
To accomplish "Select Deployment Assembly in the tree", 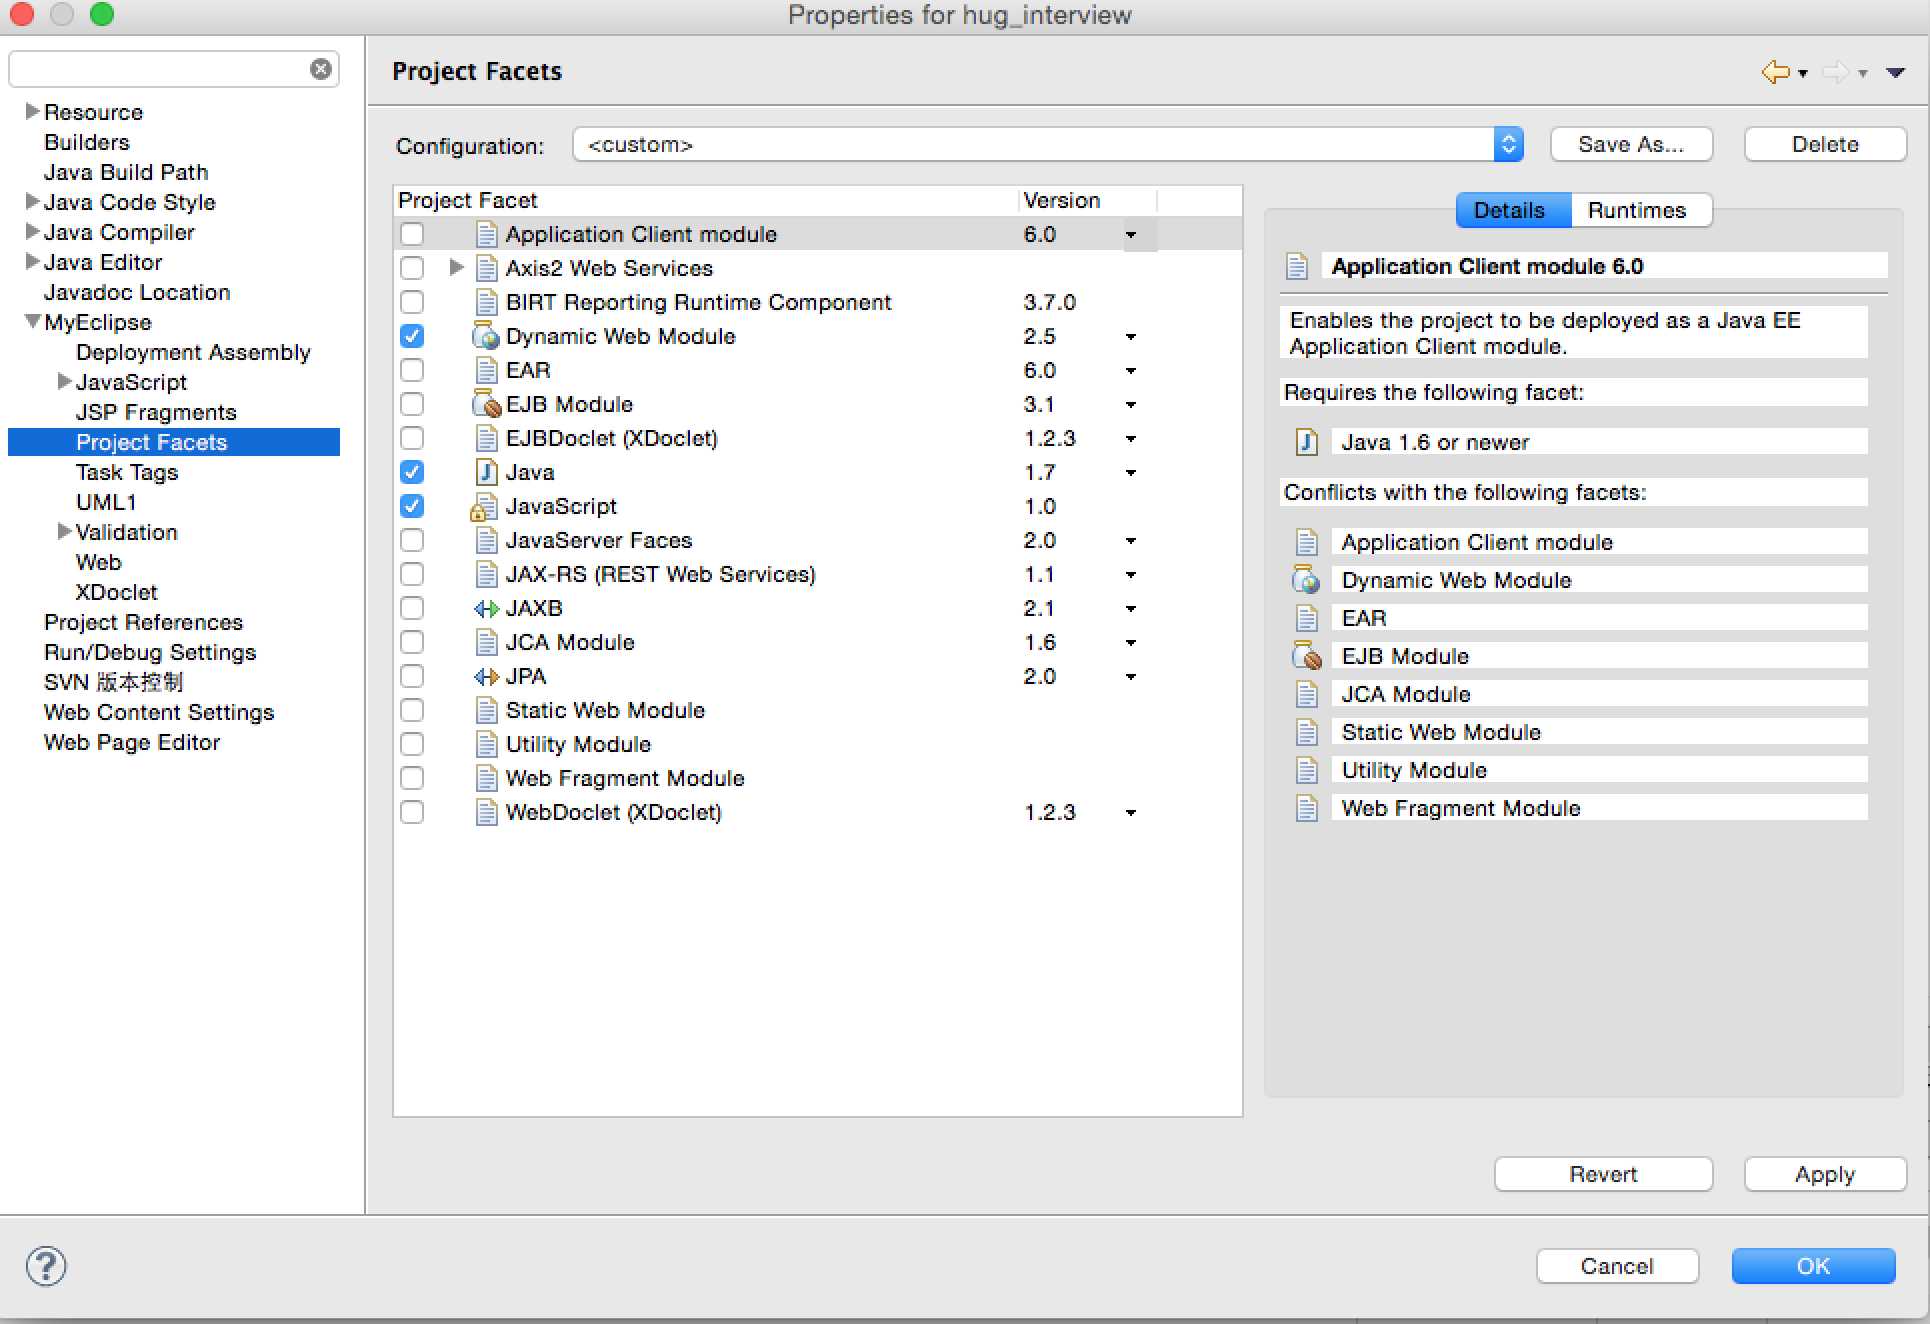I will click(193, 352).
